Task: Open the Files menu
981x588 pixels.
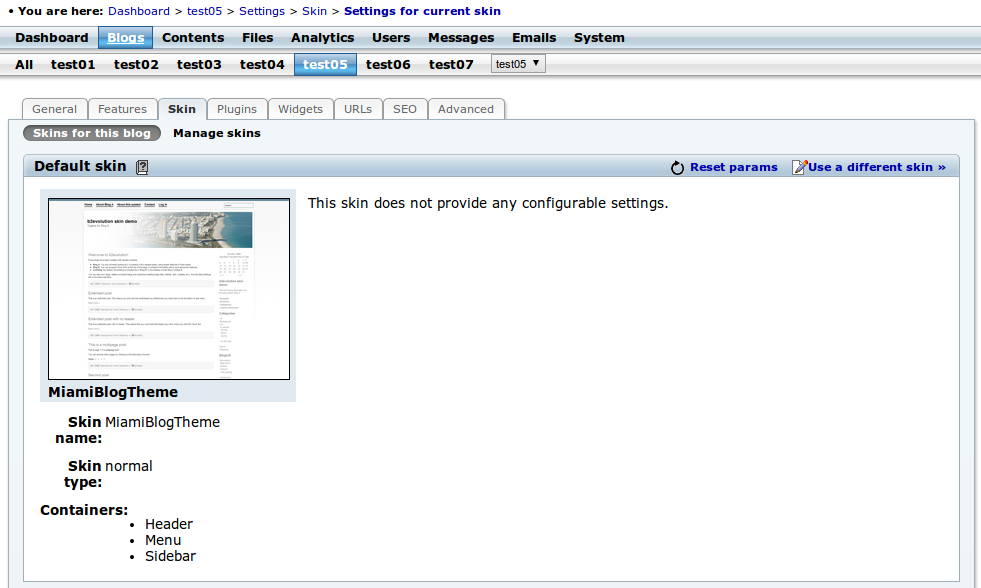Action: click(x=258, y=38)
